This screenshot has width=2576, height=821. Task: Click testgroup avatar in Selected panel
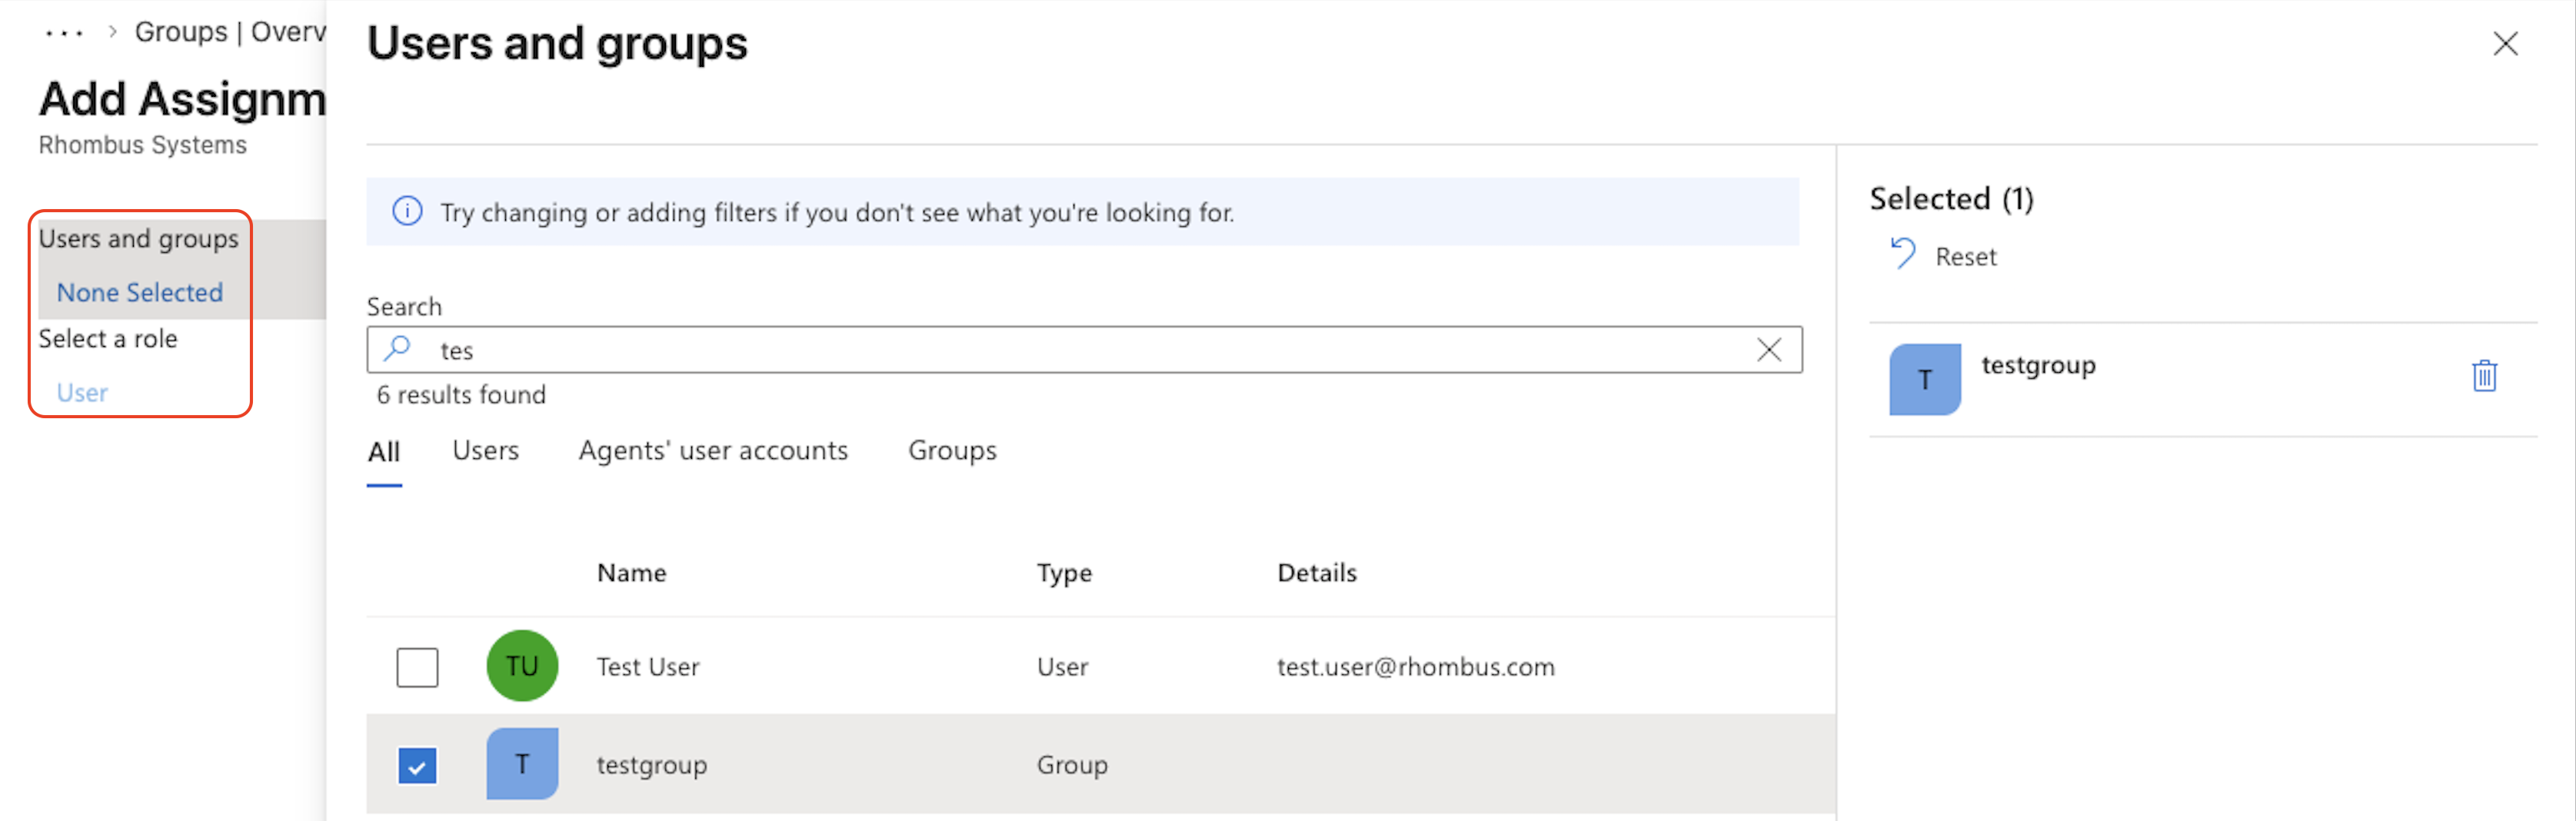click(x=1924, y=379)
